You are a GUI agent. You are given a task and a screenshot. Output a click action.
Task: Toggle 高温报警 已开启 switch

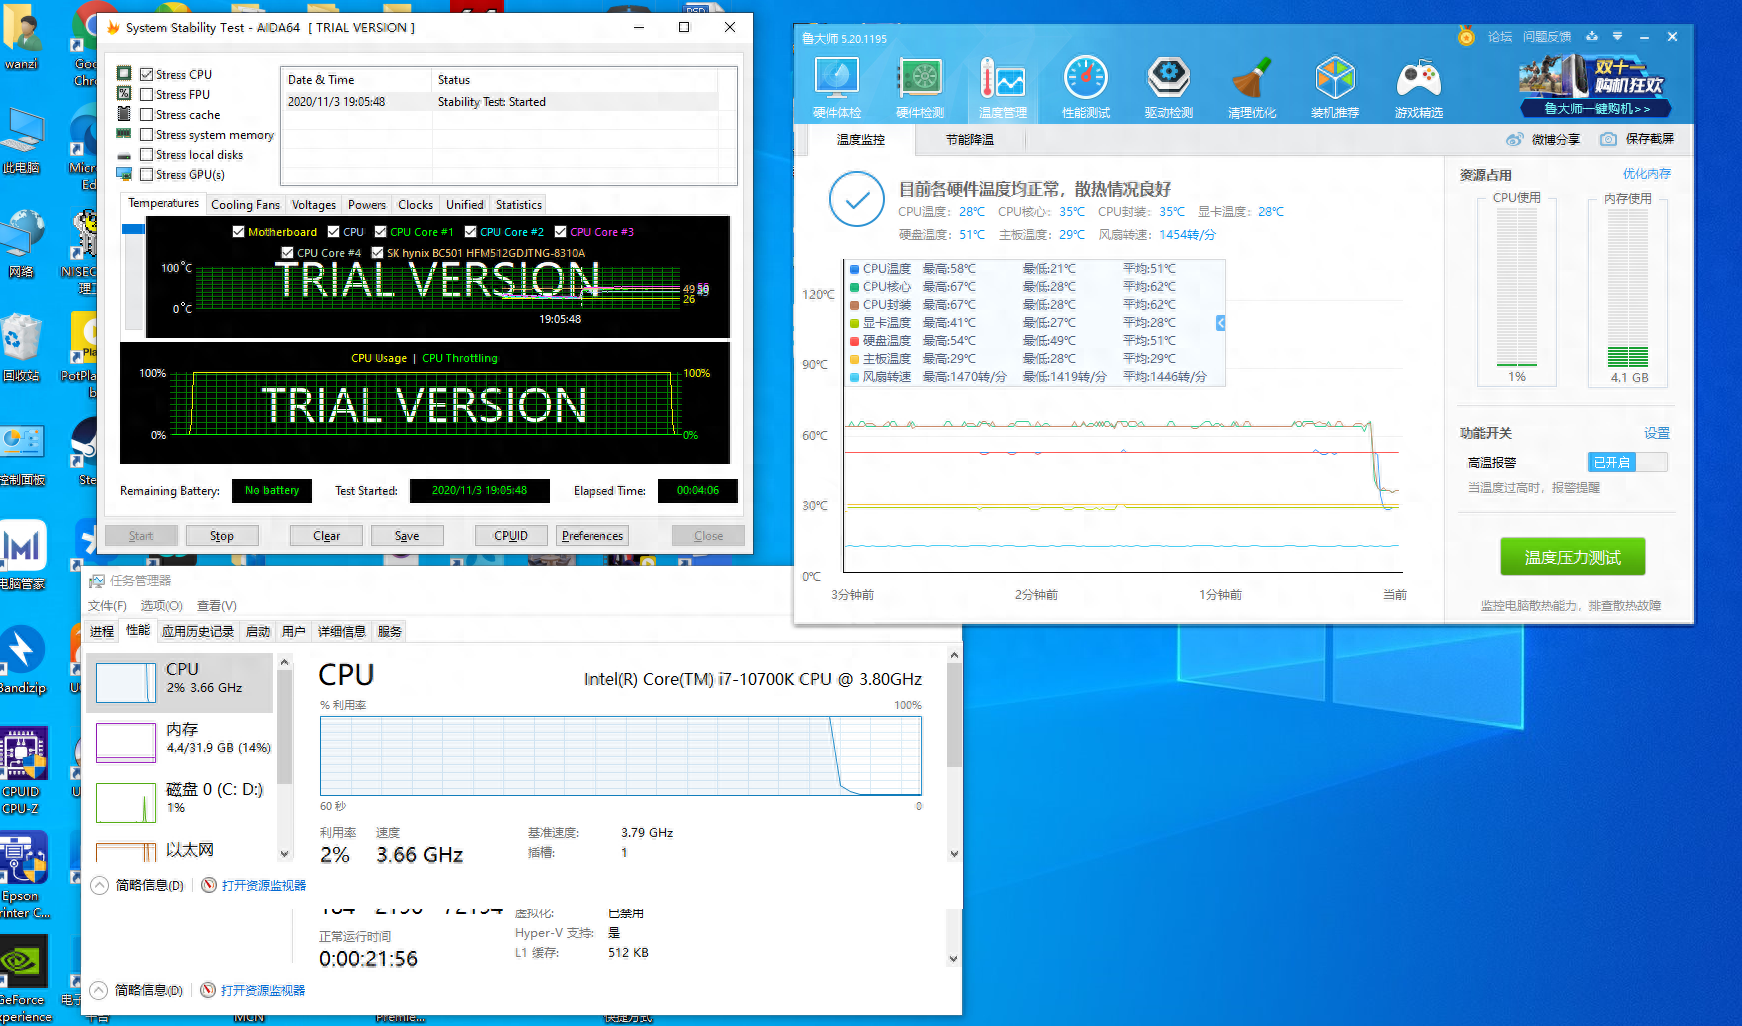1627,462
